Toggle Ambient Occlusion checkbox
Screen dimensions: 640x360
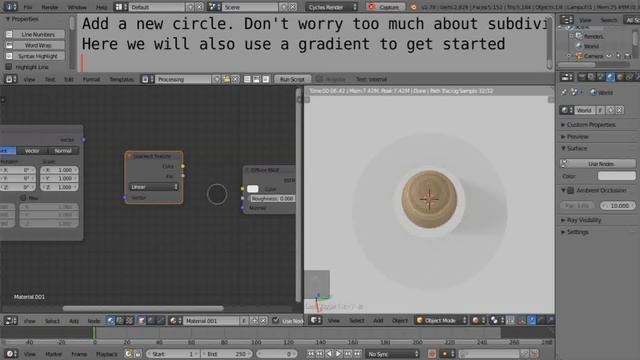(x=571, y=190)
